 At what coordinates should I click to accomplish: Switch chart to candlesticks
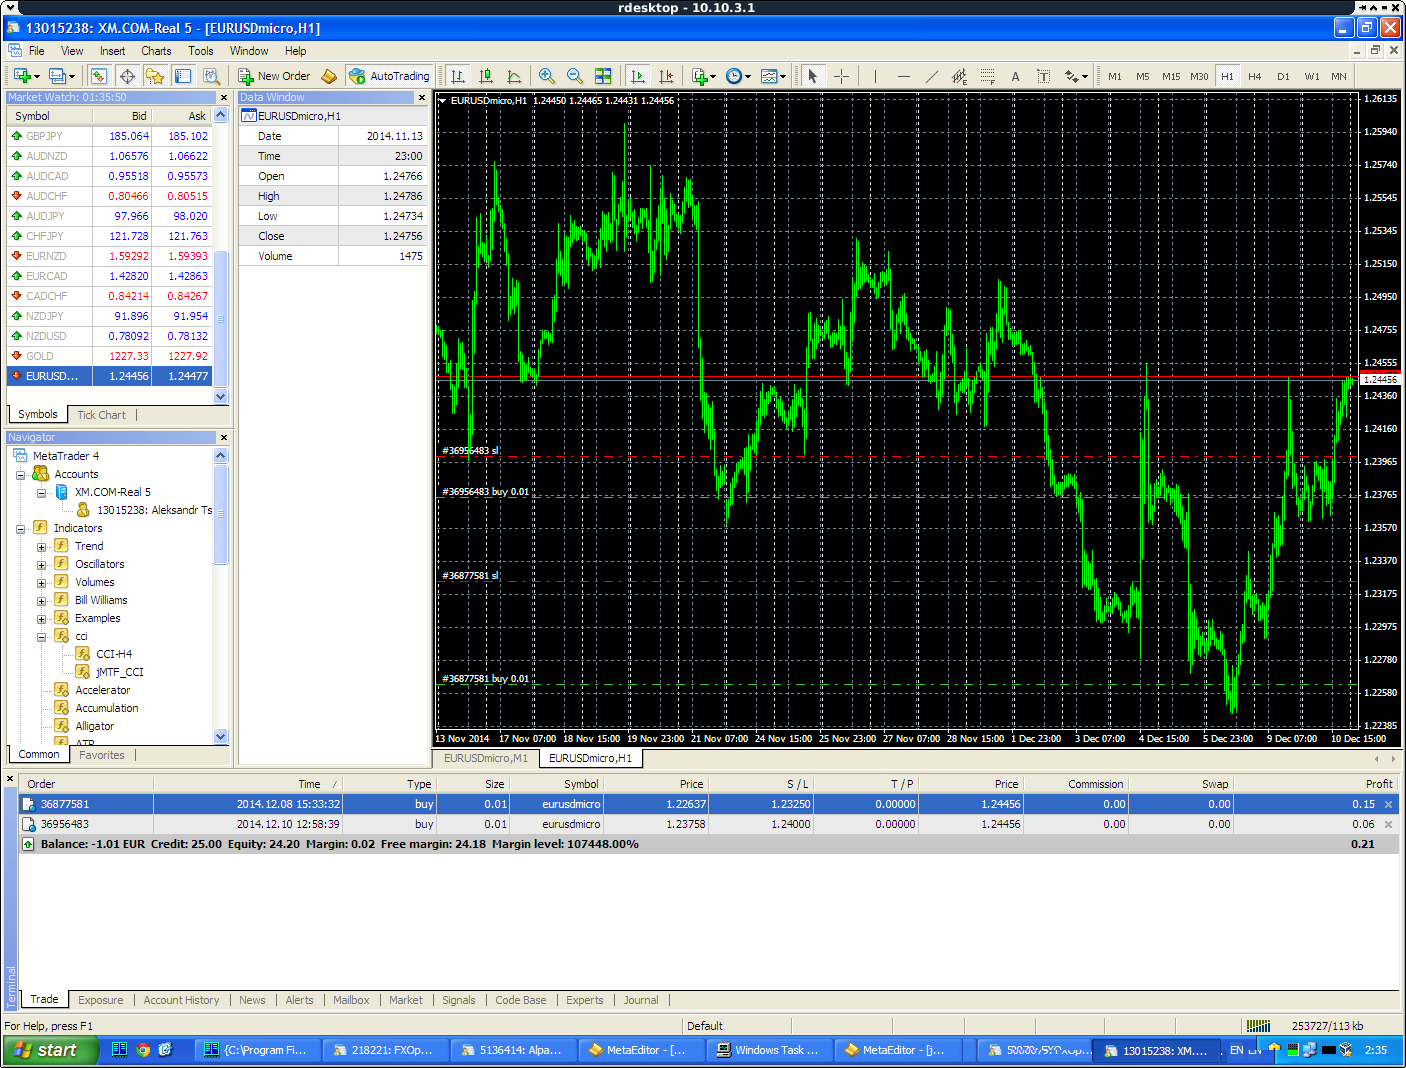click(x=486, y=76)
